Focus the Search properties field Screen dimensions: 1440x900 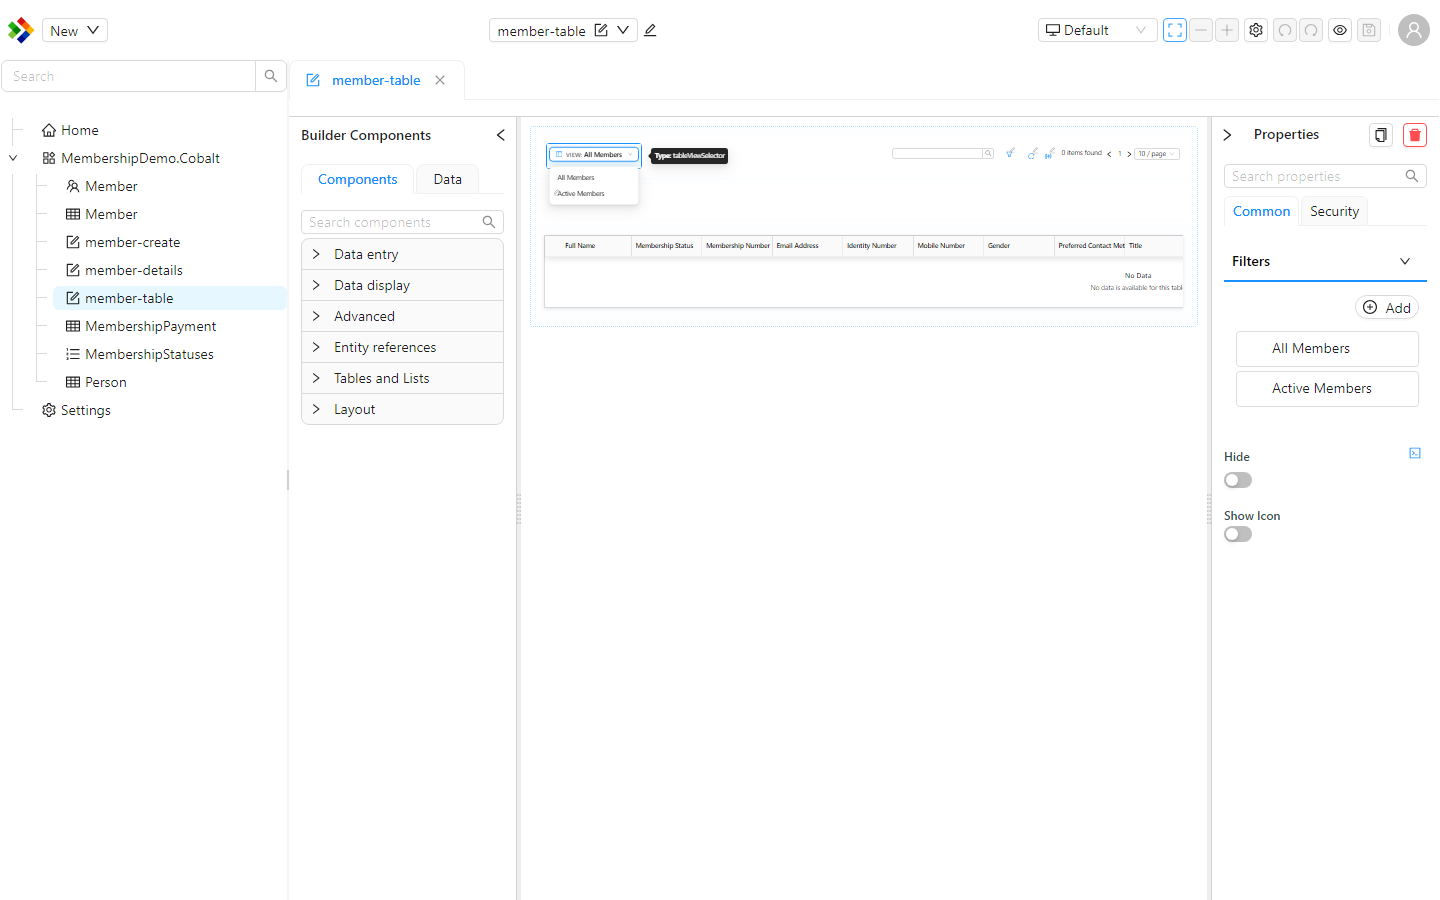[1325, 176]
